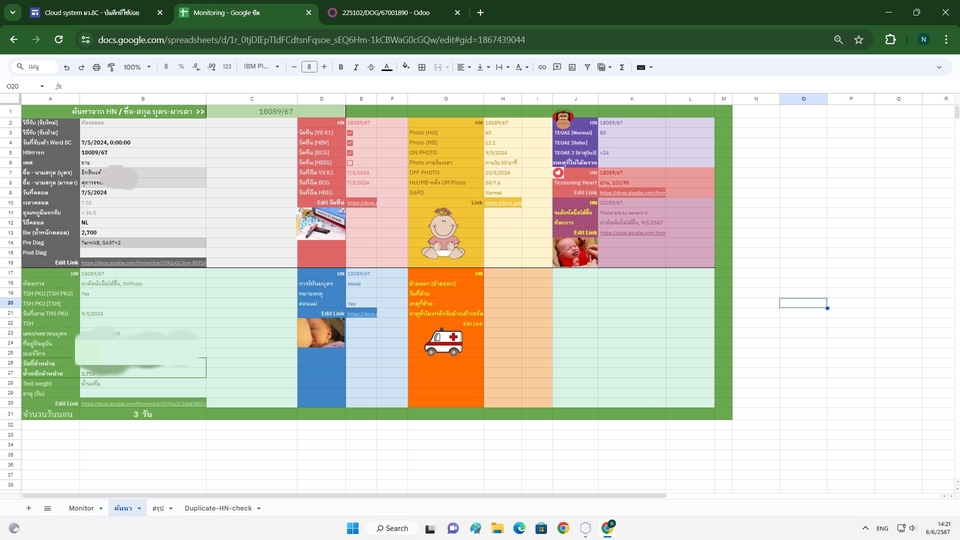This screenshot has height=540, width=960.
Task: Toggle italic formatting
Action: tap(356, 67)
